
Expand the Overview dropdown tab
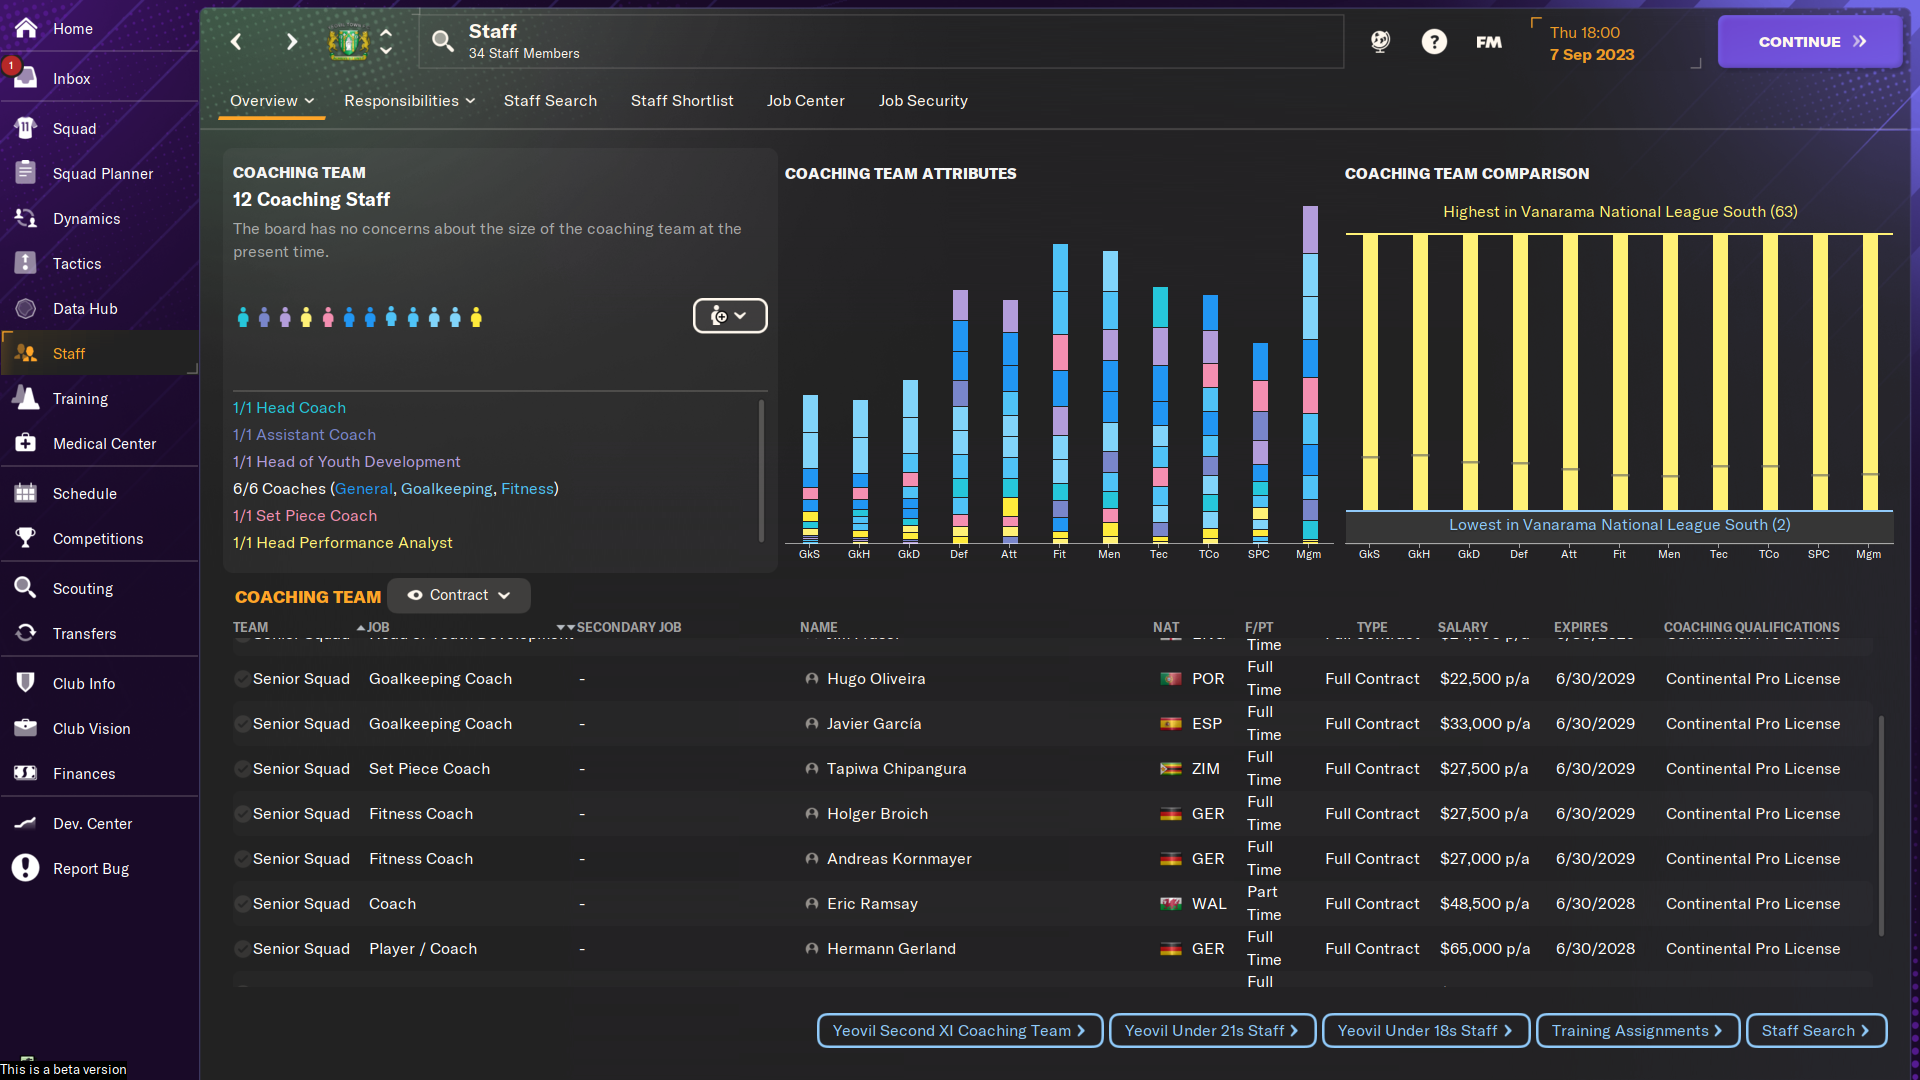coord(272,101)
